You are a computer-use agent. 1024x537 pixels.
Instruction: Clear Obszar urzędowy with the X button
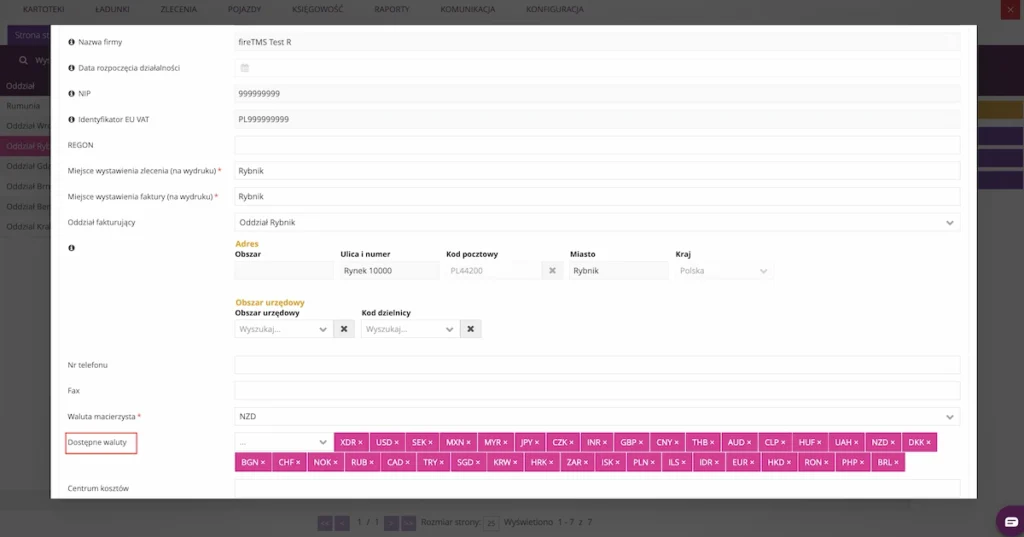tap(344, 329)
